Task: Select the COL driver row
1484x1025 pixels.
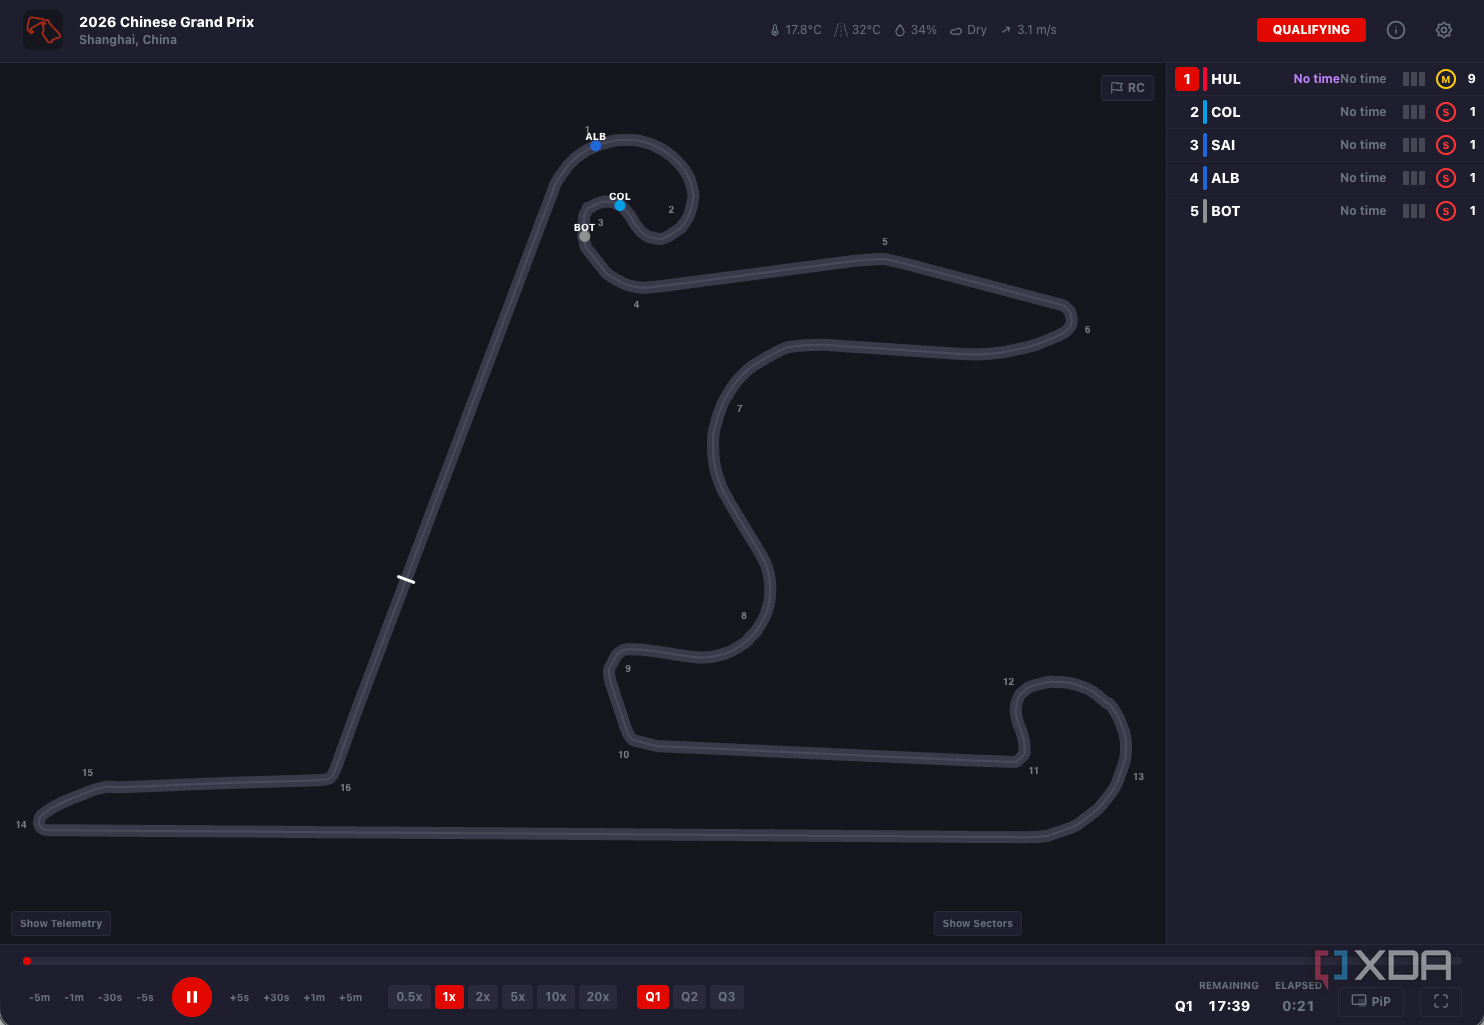Action: 1326,112
